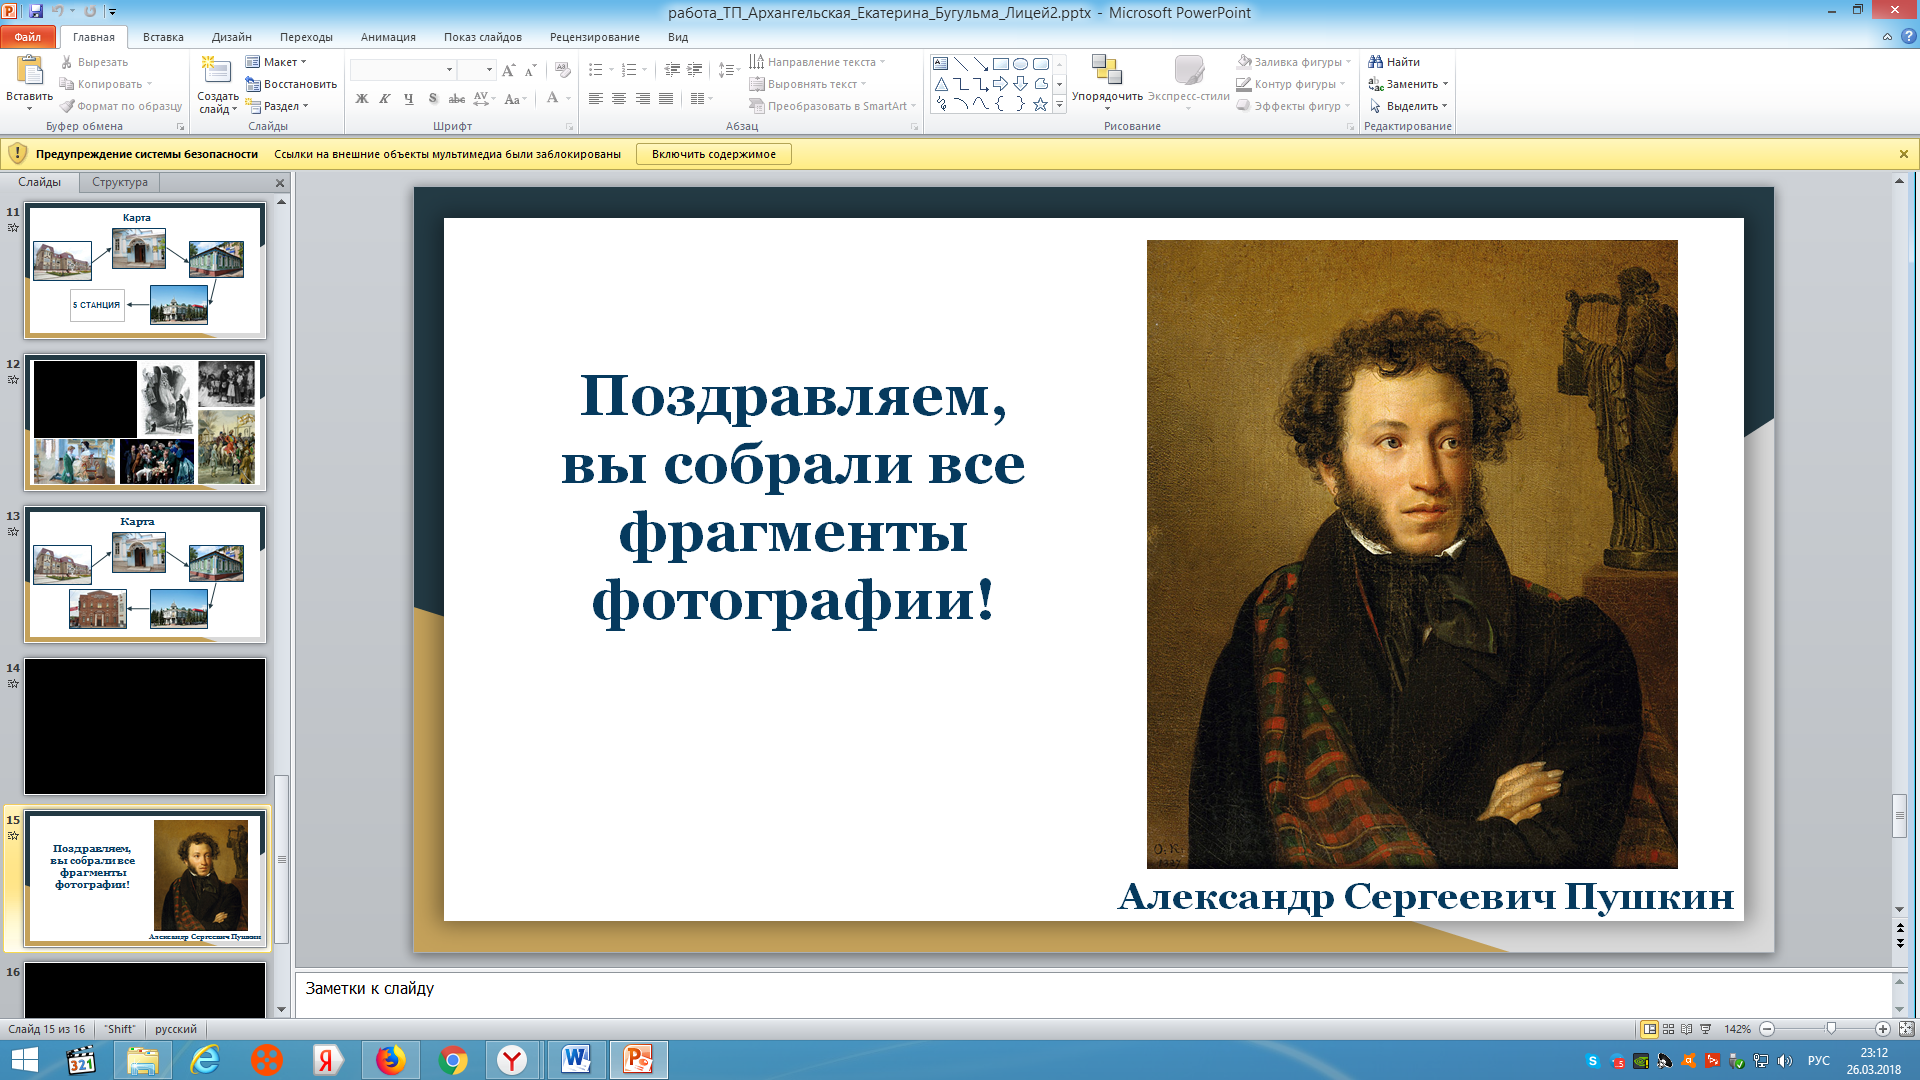Open the Вставка ribbon tab
Screen dimensions: 1920x1080
point(163,37)
